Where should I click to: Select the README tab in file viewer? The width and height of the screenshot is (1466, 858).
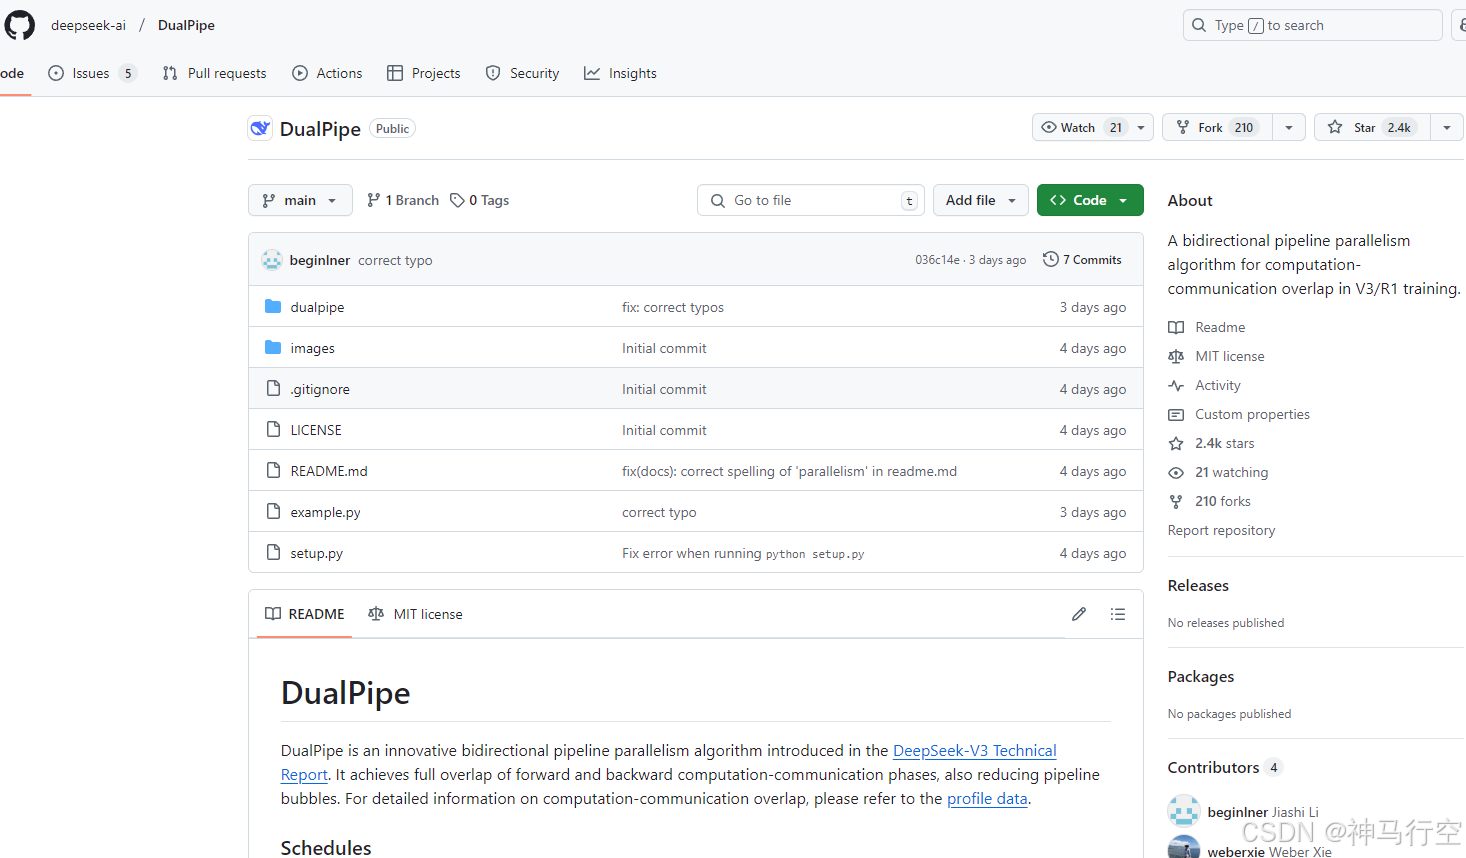tap(305, 614)
